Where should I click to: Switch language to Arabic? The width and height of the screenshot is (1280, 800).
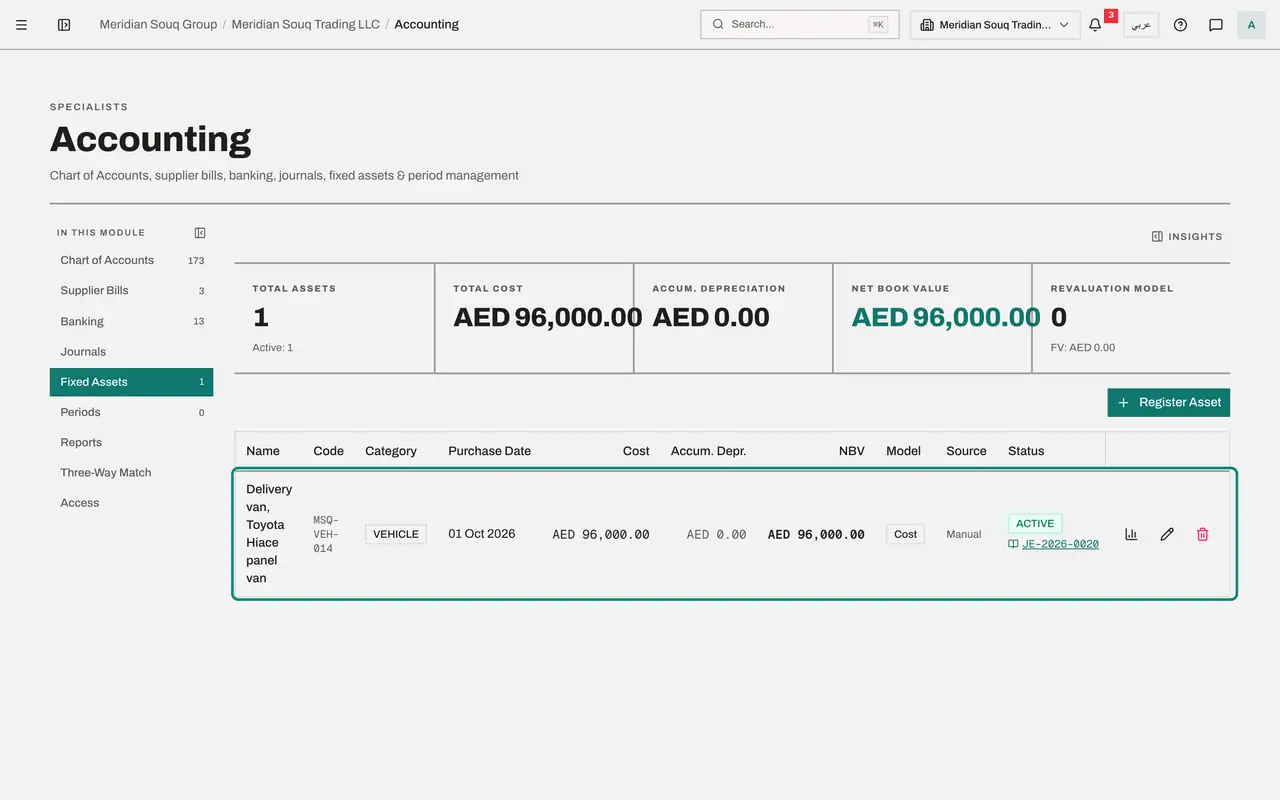tap(1141, 25)
